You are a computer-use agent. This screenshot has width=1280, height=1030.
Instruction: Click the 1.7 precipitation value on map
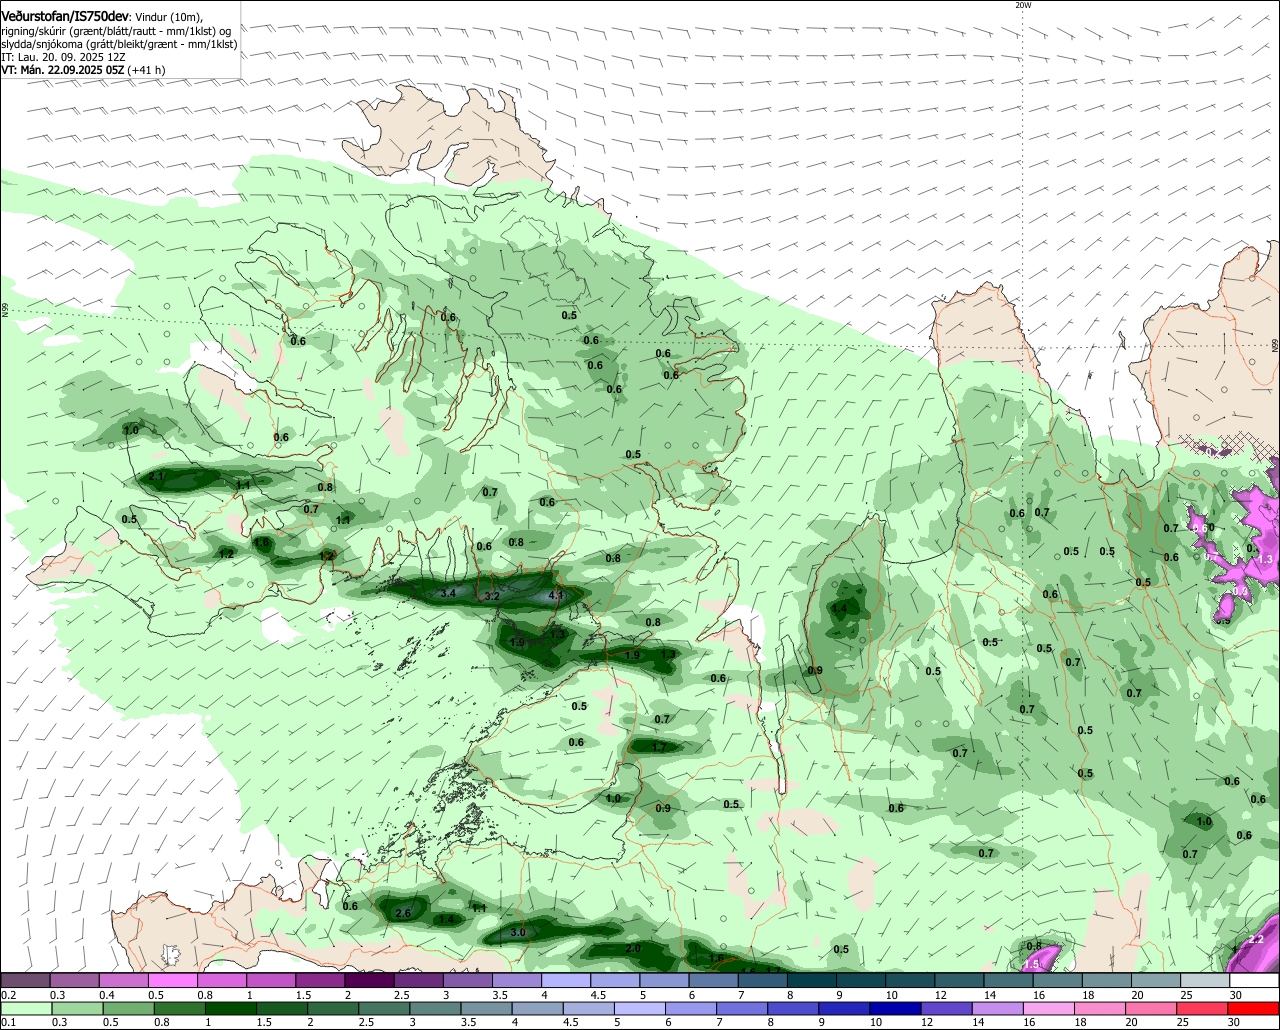click(659, 747)
